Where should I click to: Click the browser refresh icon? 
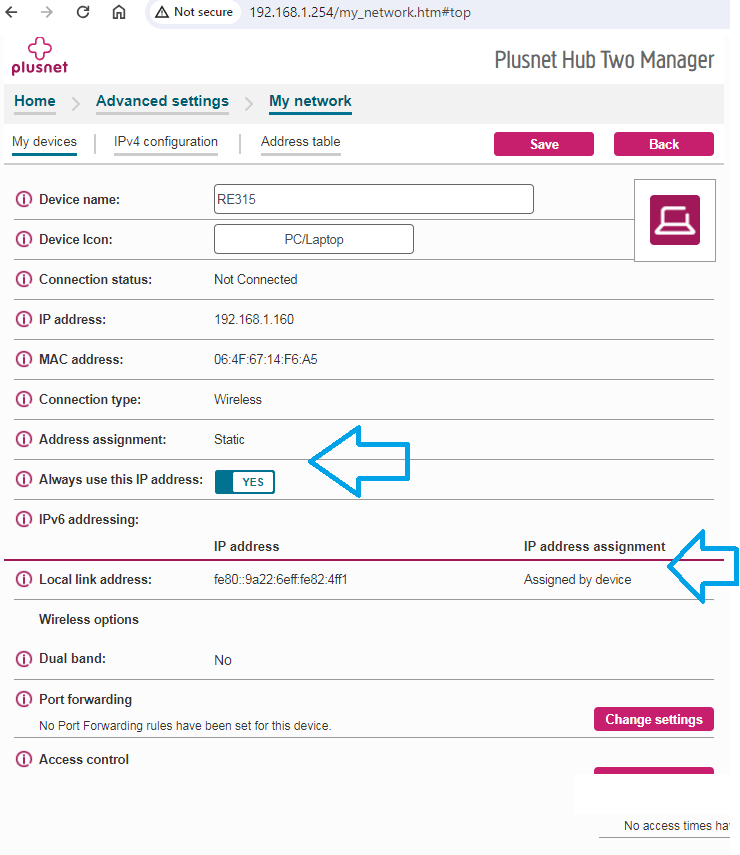(83, 13)
